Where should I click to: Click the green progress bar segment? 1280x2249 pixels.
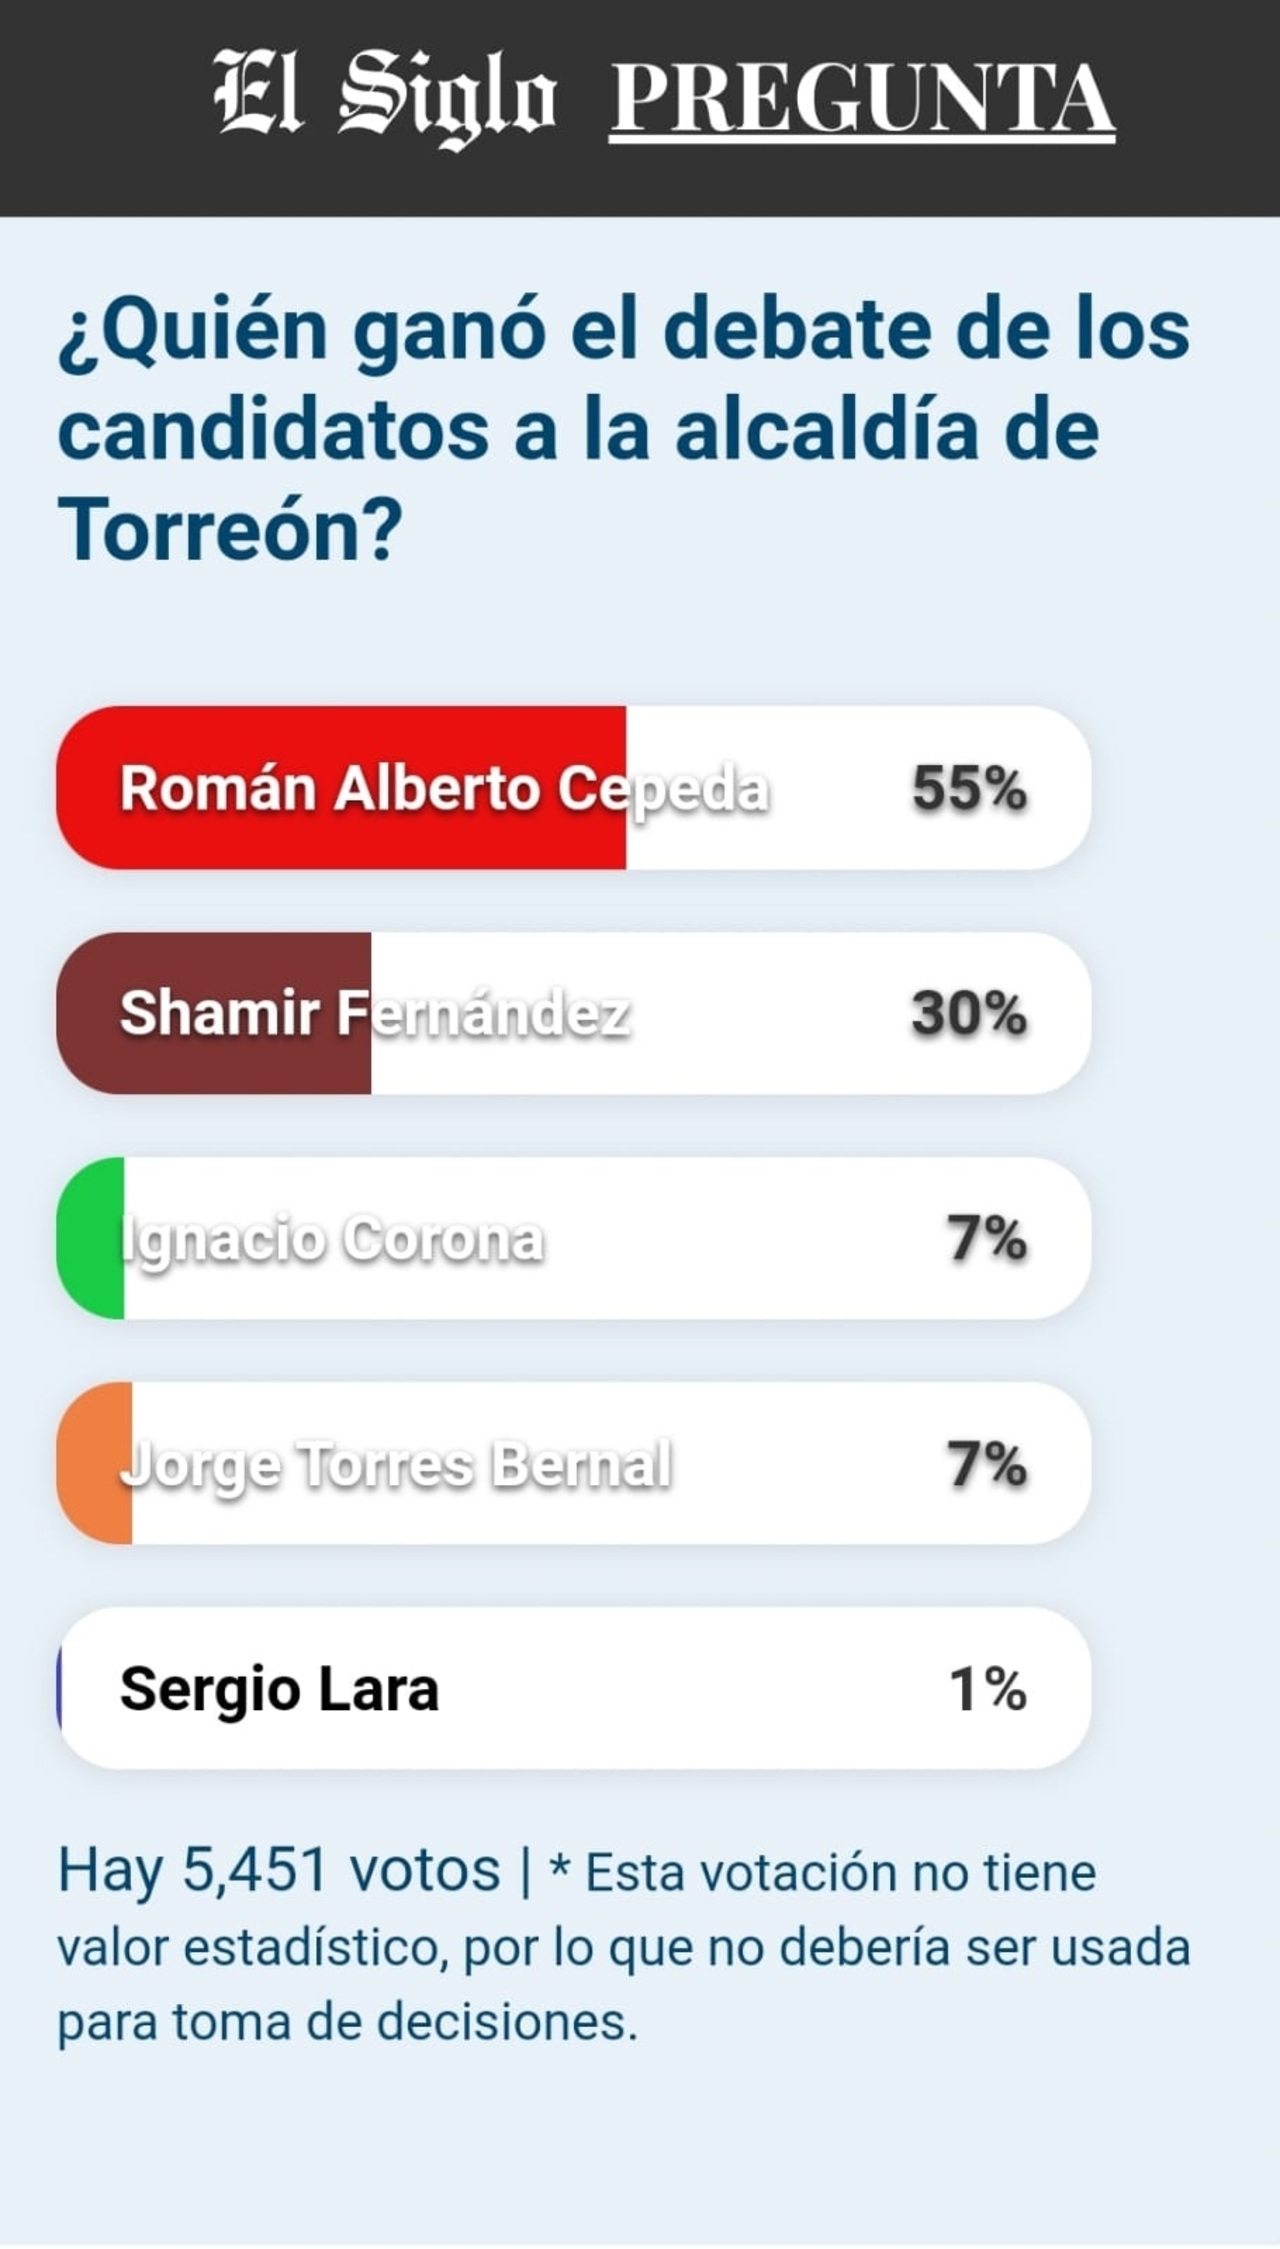point(92,1239)
